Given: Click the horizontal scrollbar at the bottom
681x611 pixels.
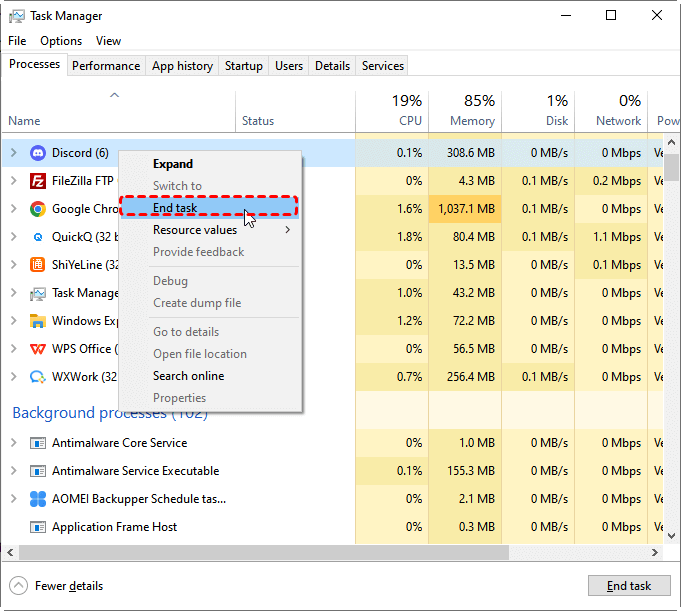Looking at the screenshot, I should coord(300,552).
